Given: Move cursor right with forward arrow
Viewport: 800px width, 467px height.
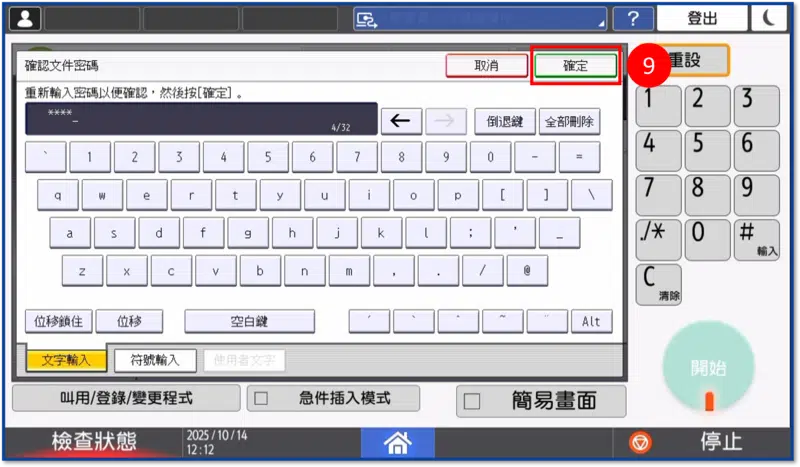Looking at the screenshot, I should tap(445, 121).
